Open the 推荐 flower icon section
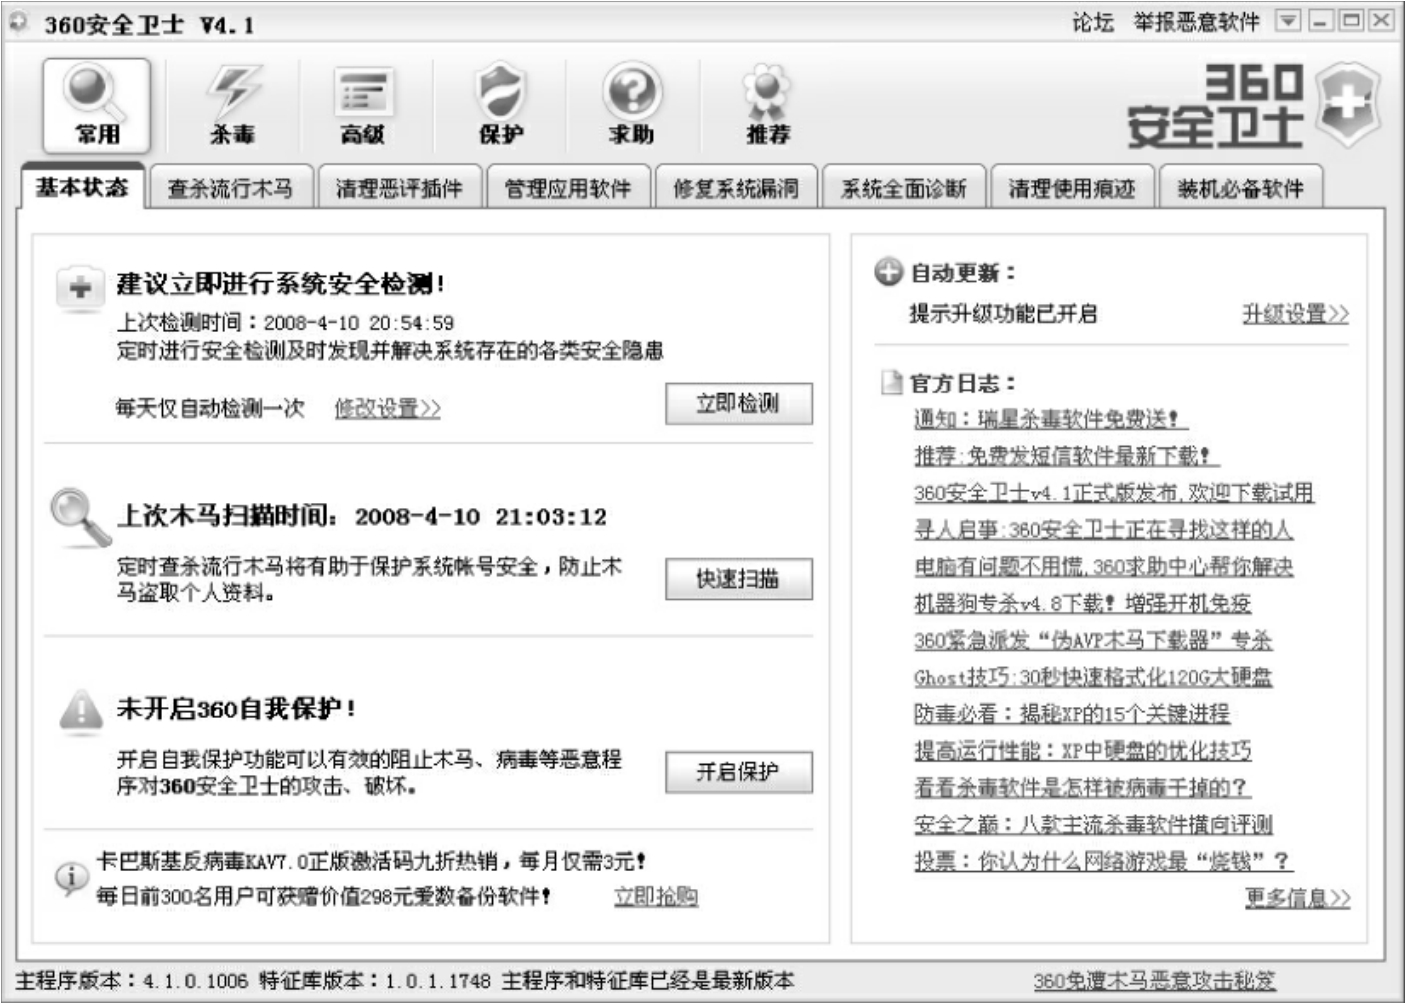The width and height of the screenshot is (1405, 1003). point(768,105)
